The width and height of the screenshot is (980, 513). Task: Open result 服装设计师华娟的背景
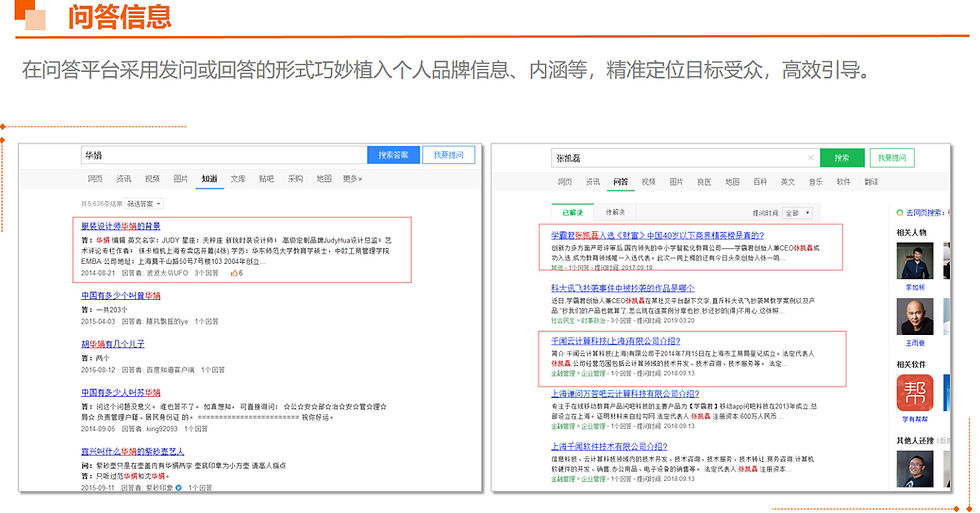[121, 226]
